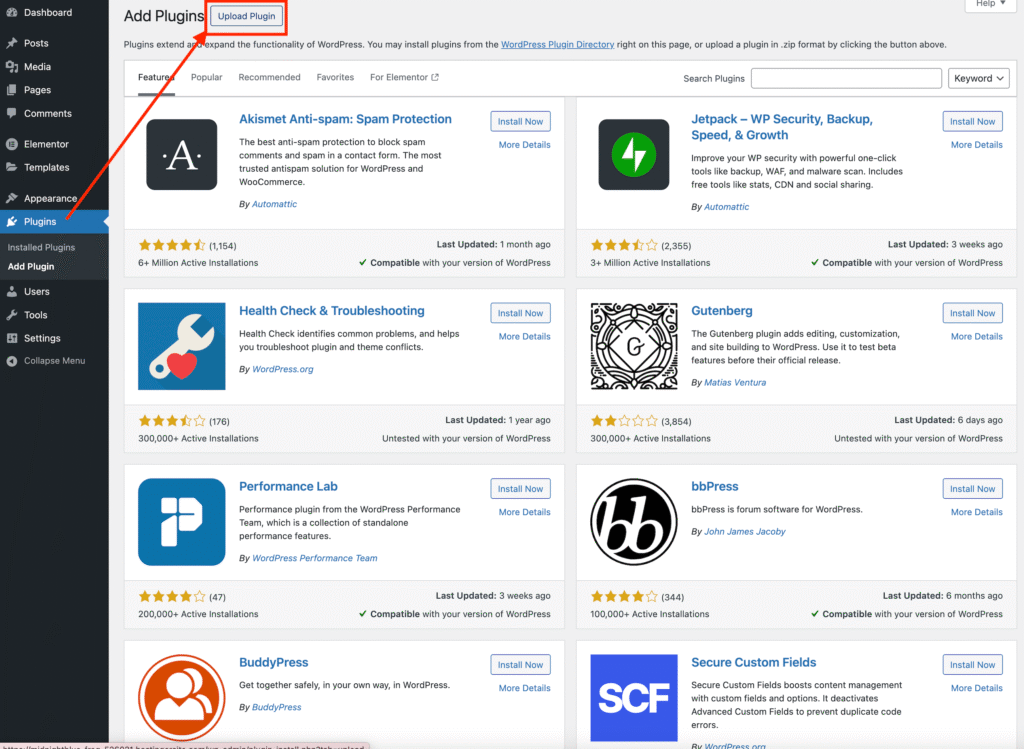Click the Gutenberg plugin logo
Viewport: 1024px width, 749px height.
click(633, 346)
